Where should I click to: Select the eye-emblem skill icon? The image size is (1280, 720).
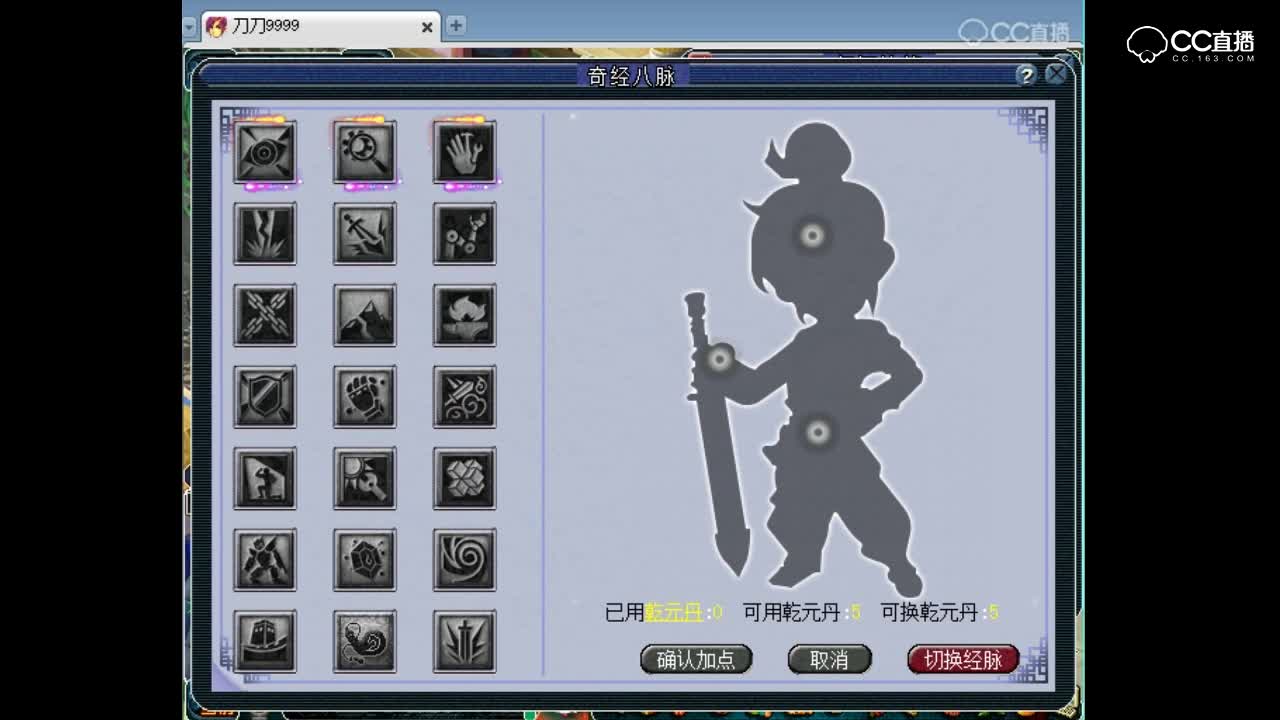click(x=265, y=152)
